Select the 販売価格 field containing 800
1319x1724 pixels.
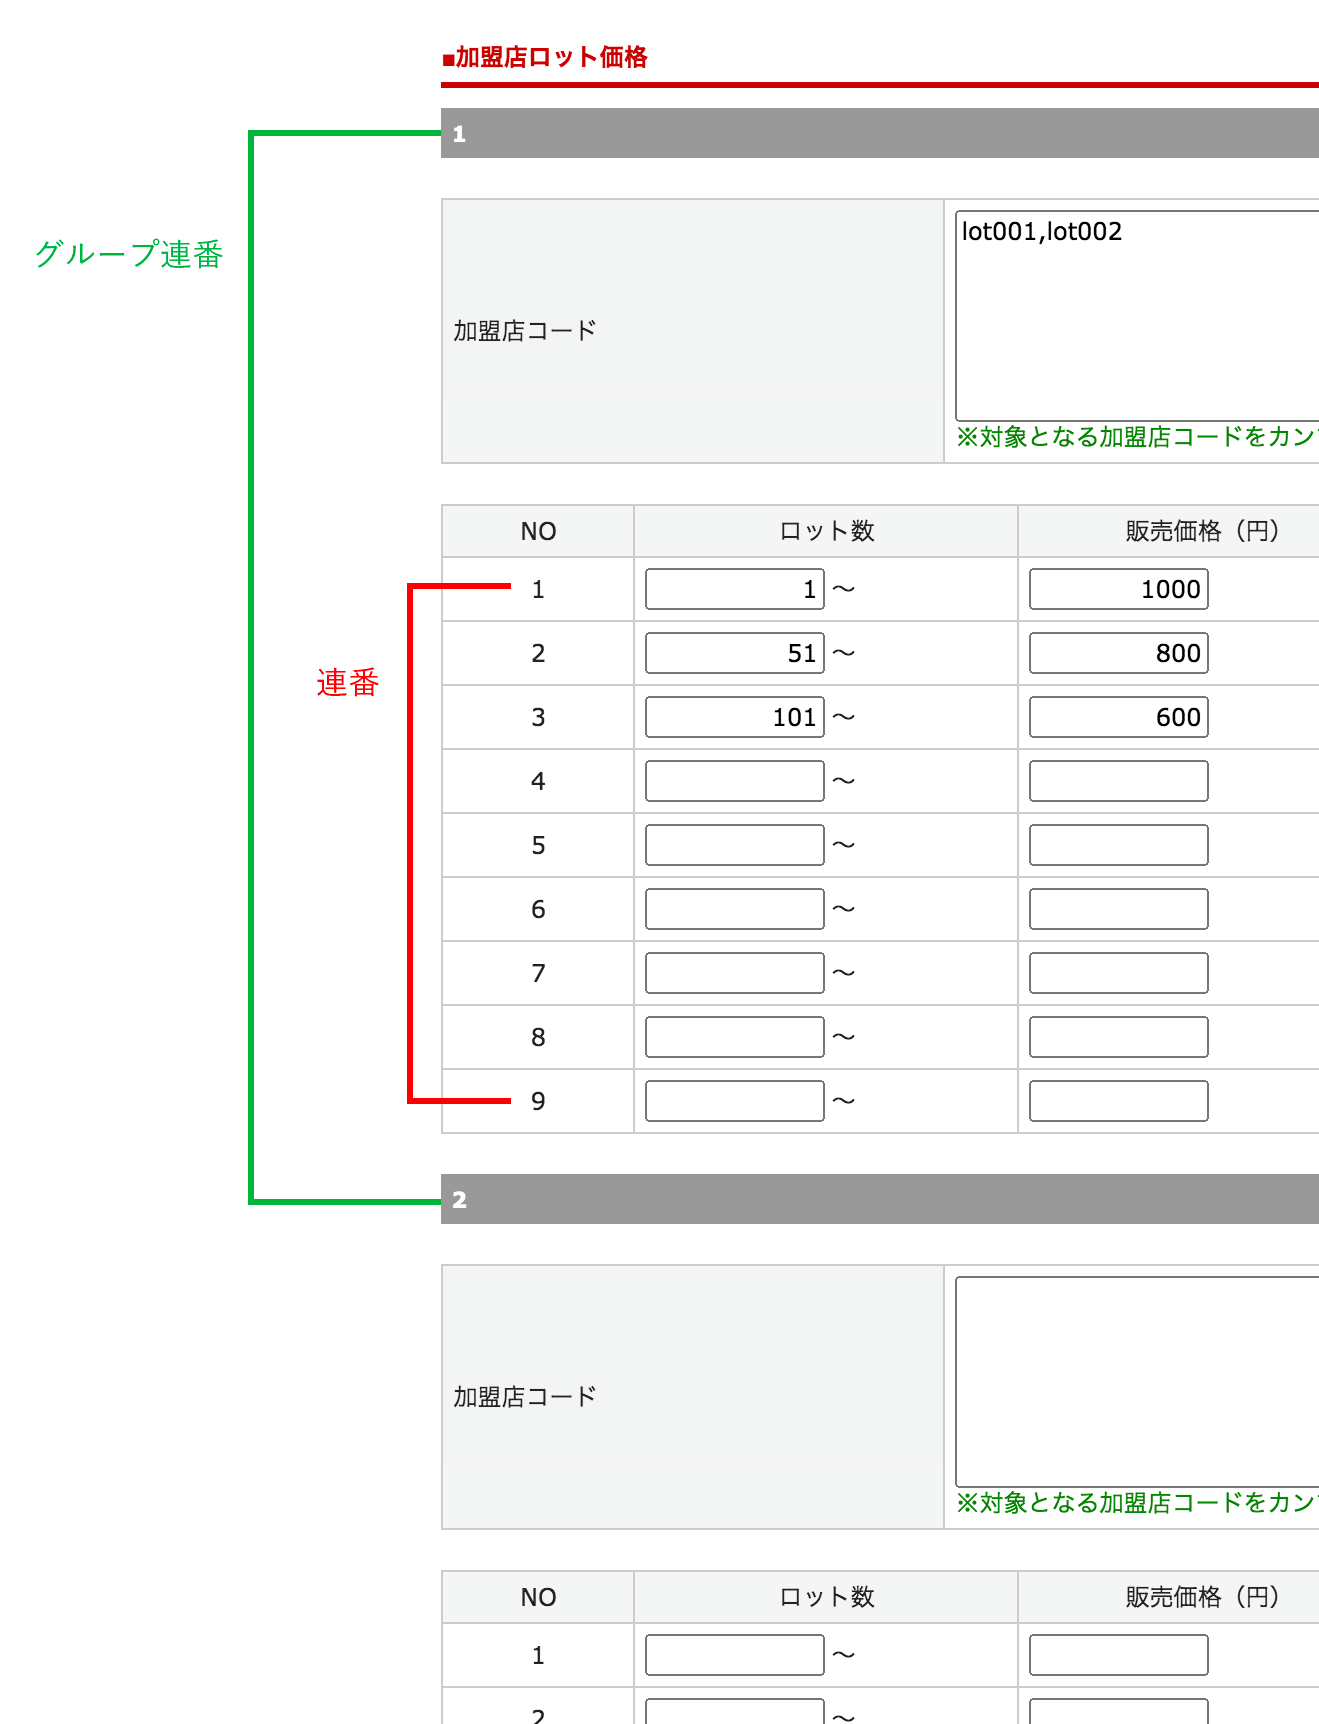tap(1119, 653)
